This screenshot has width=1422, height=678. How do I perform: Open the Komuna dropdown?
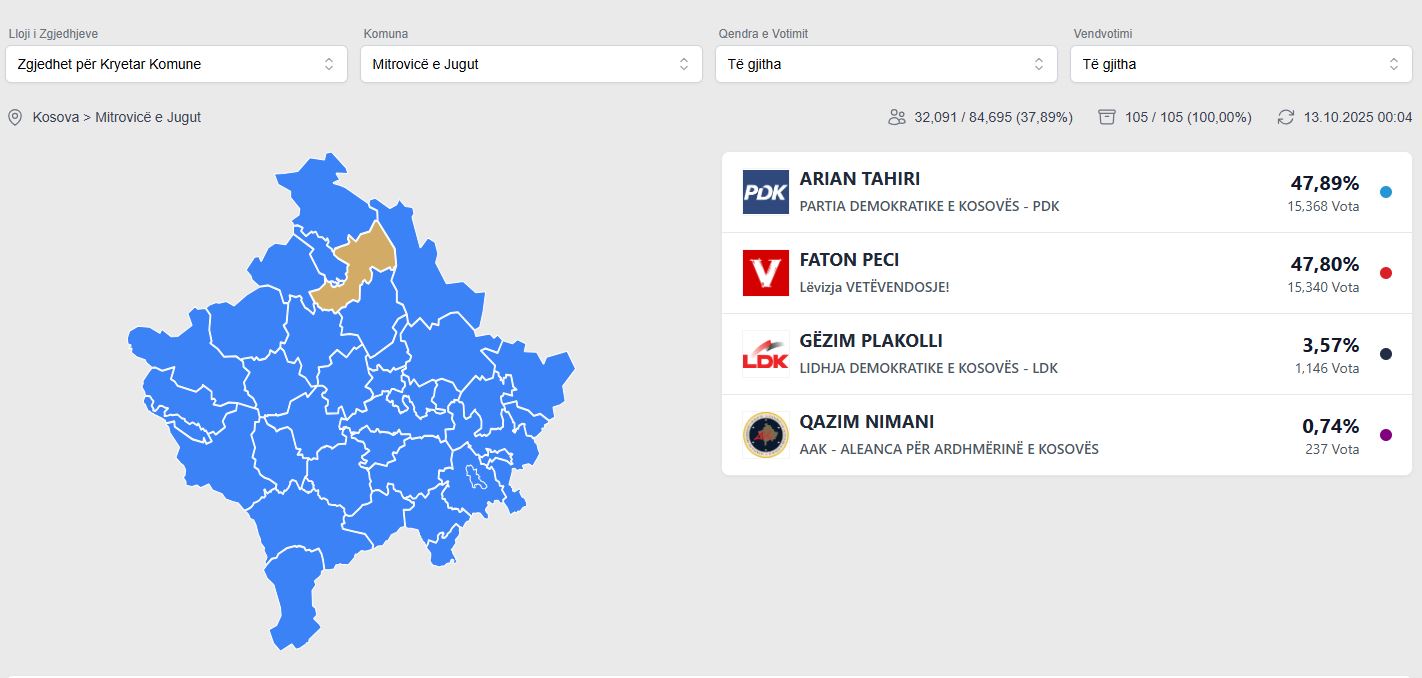tap(530, 64)
